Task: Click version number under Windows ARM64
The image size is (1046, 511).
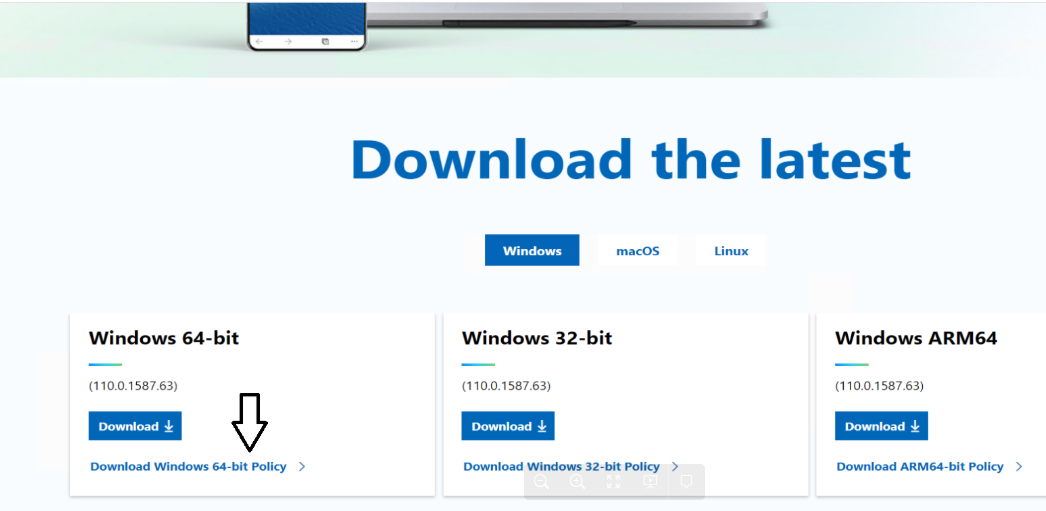Action: pos(879,386)
